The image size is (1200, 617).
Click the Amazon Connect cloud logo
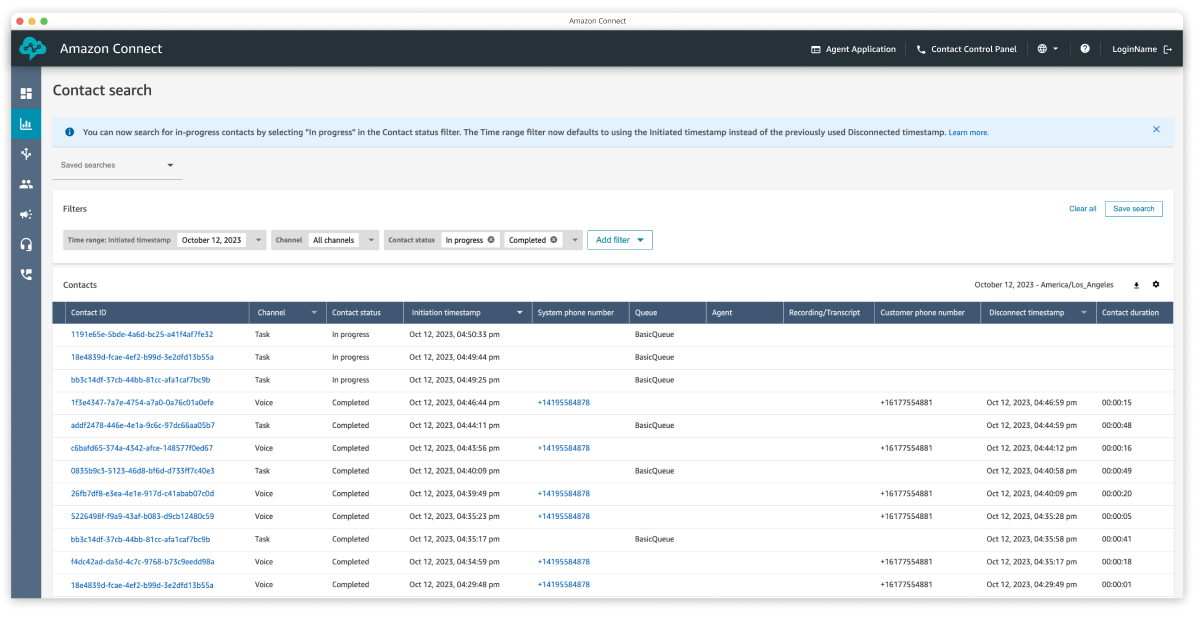coord(33,48)
